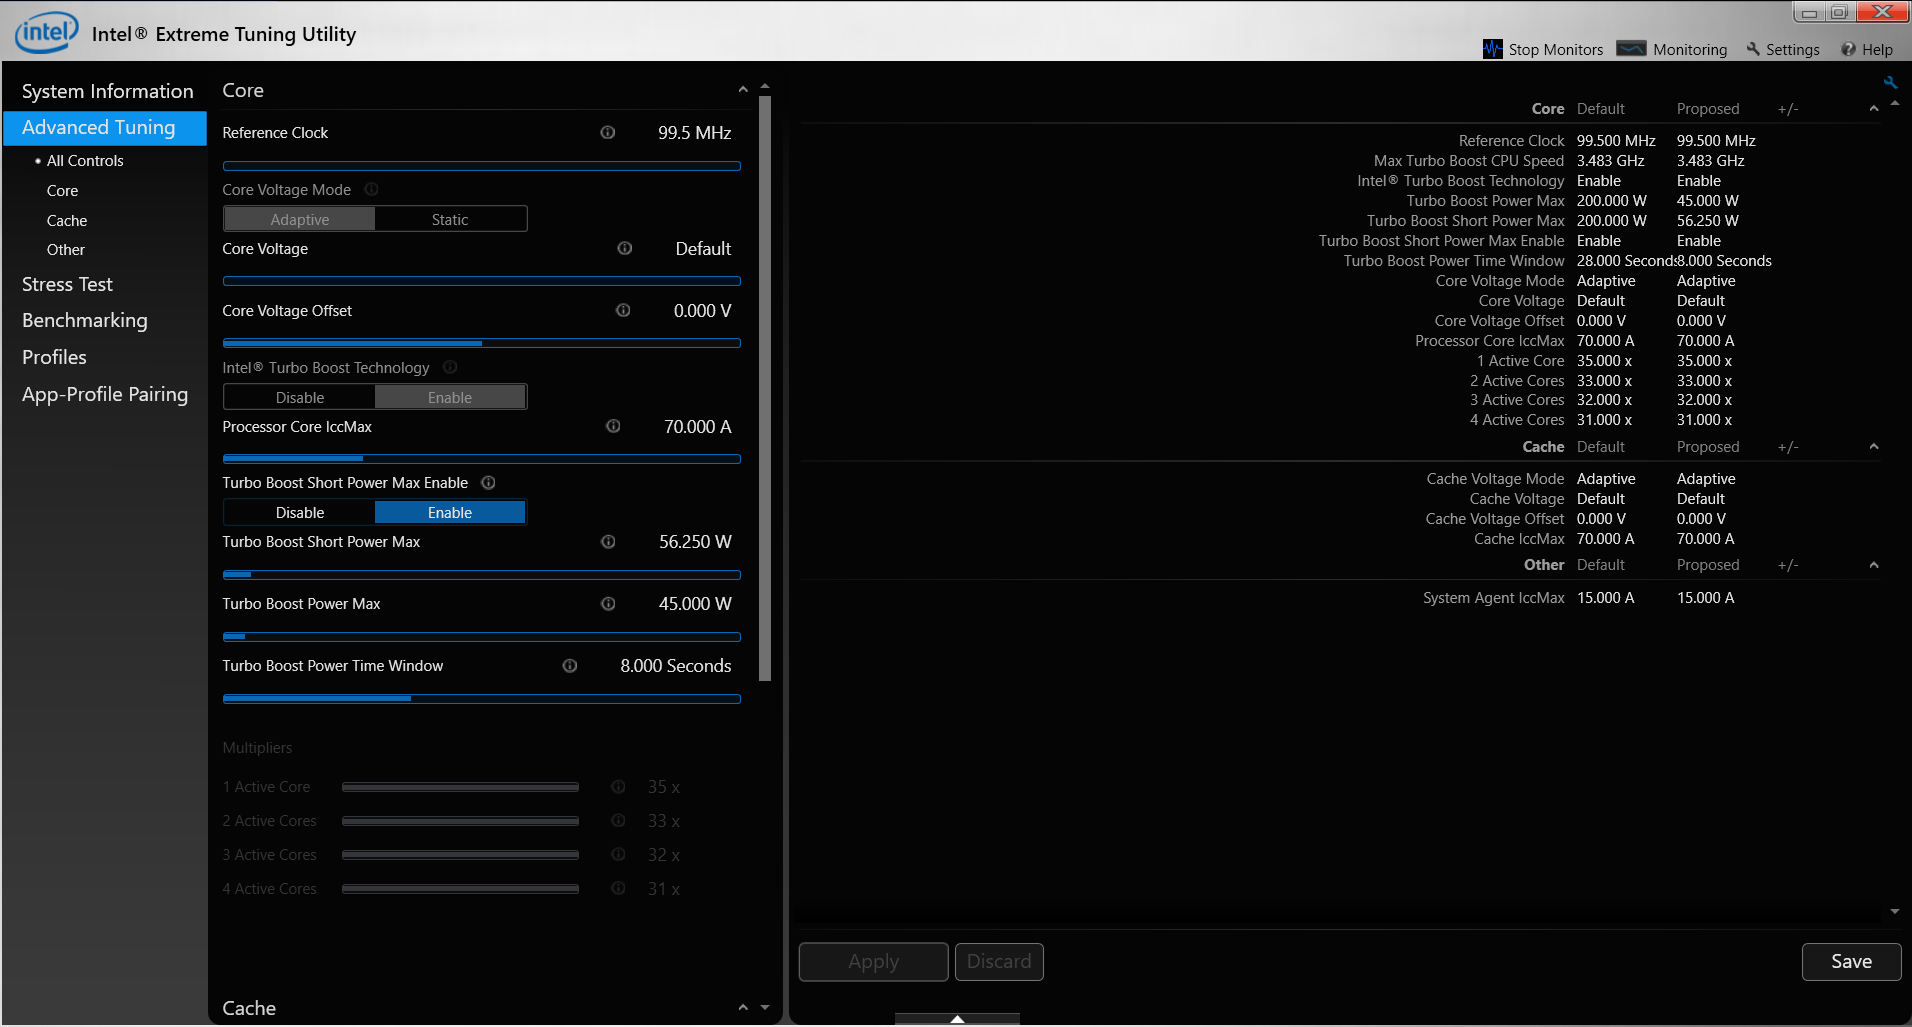
Task: Show info for Core Voltage Mode
Action: tap(371, 190)
